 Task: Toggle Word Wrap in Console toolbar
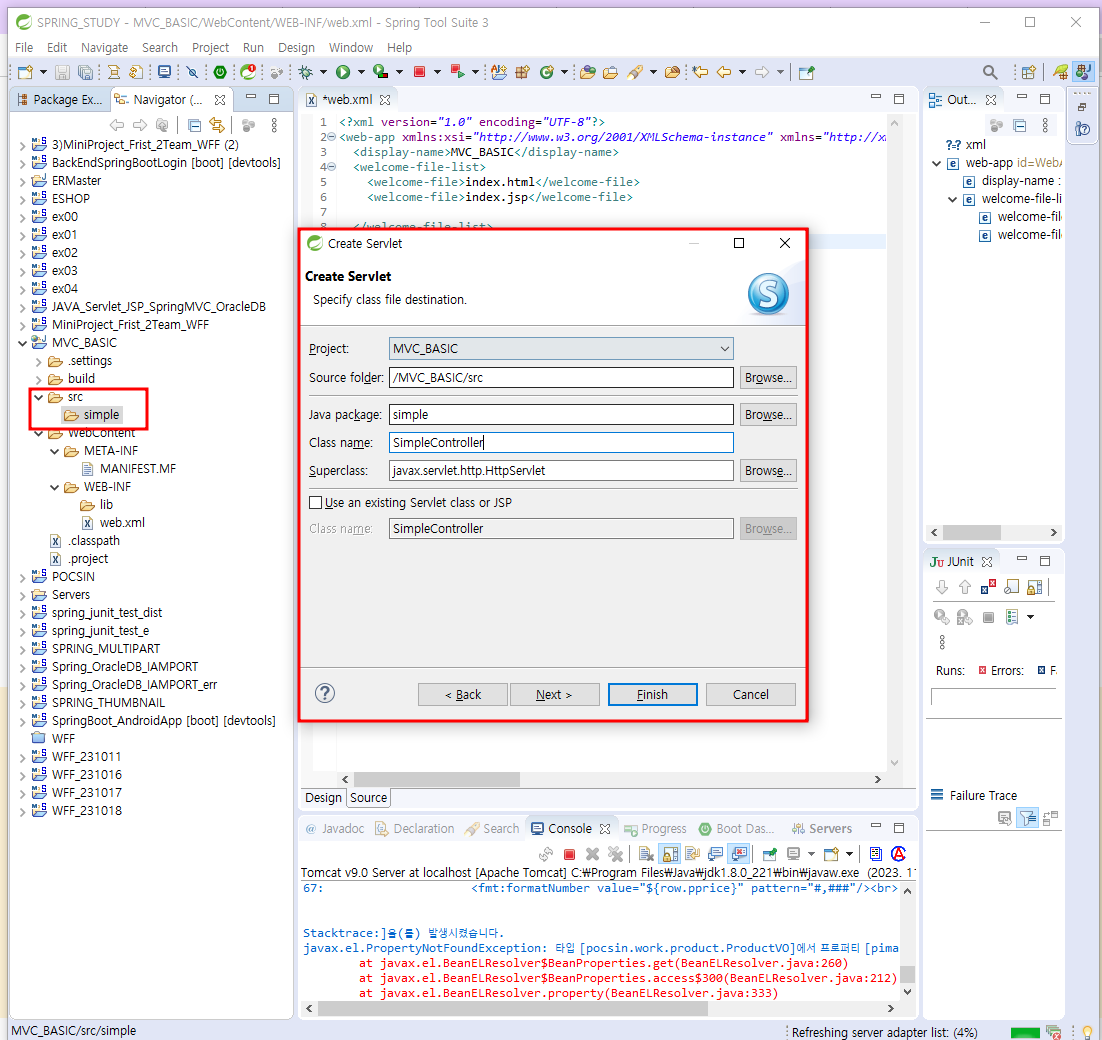[693, 854]
